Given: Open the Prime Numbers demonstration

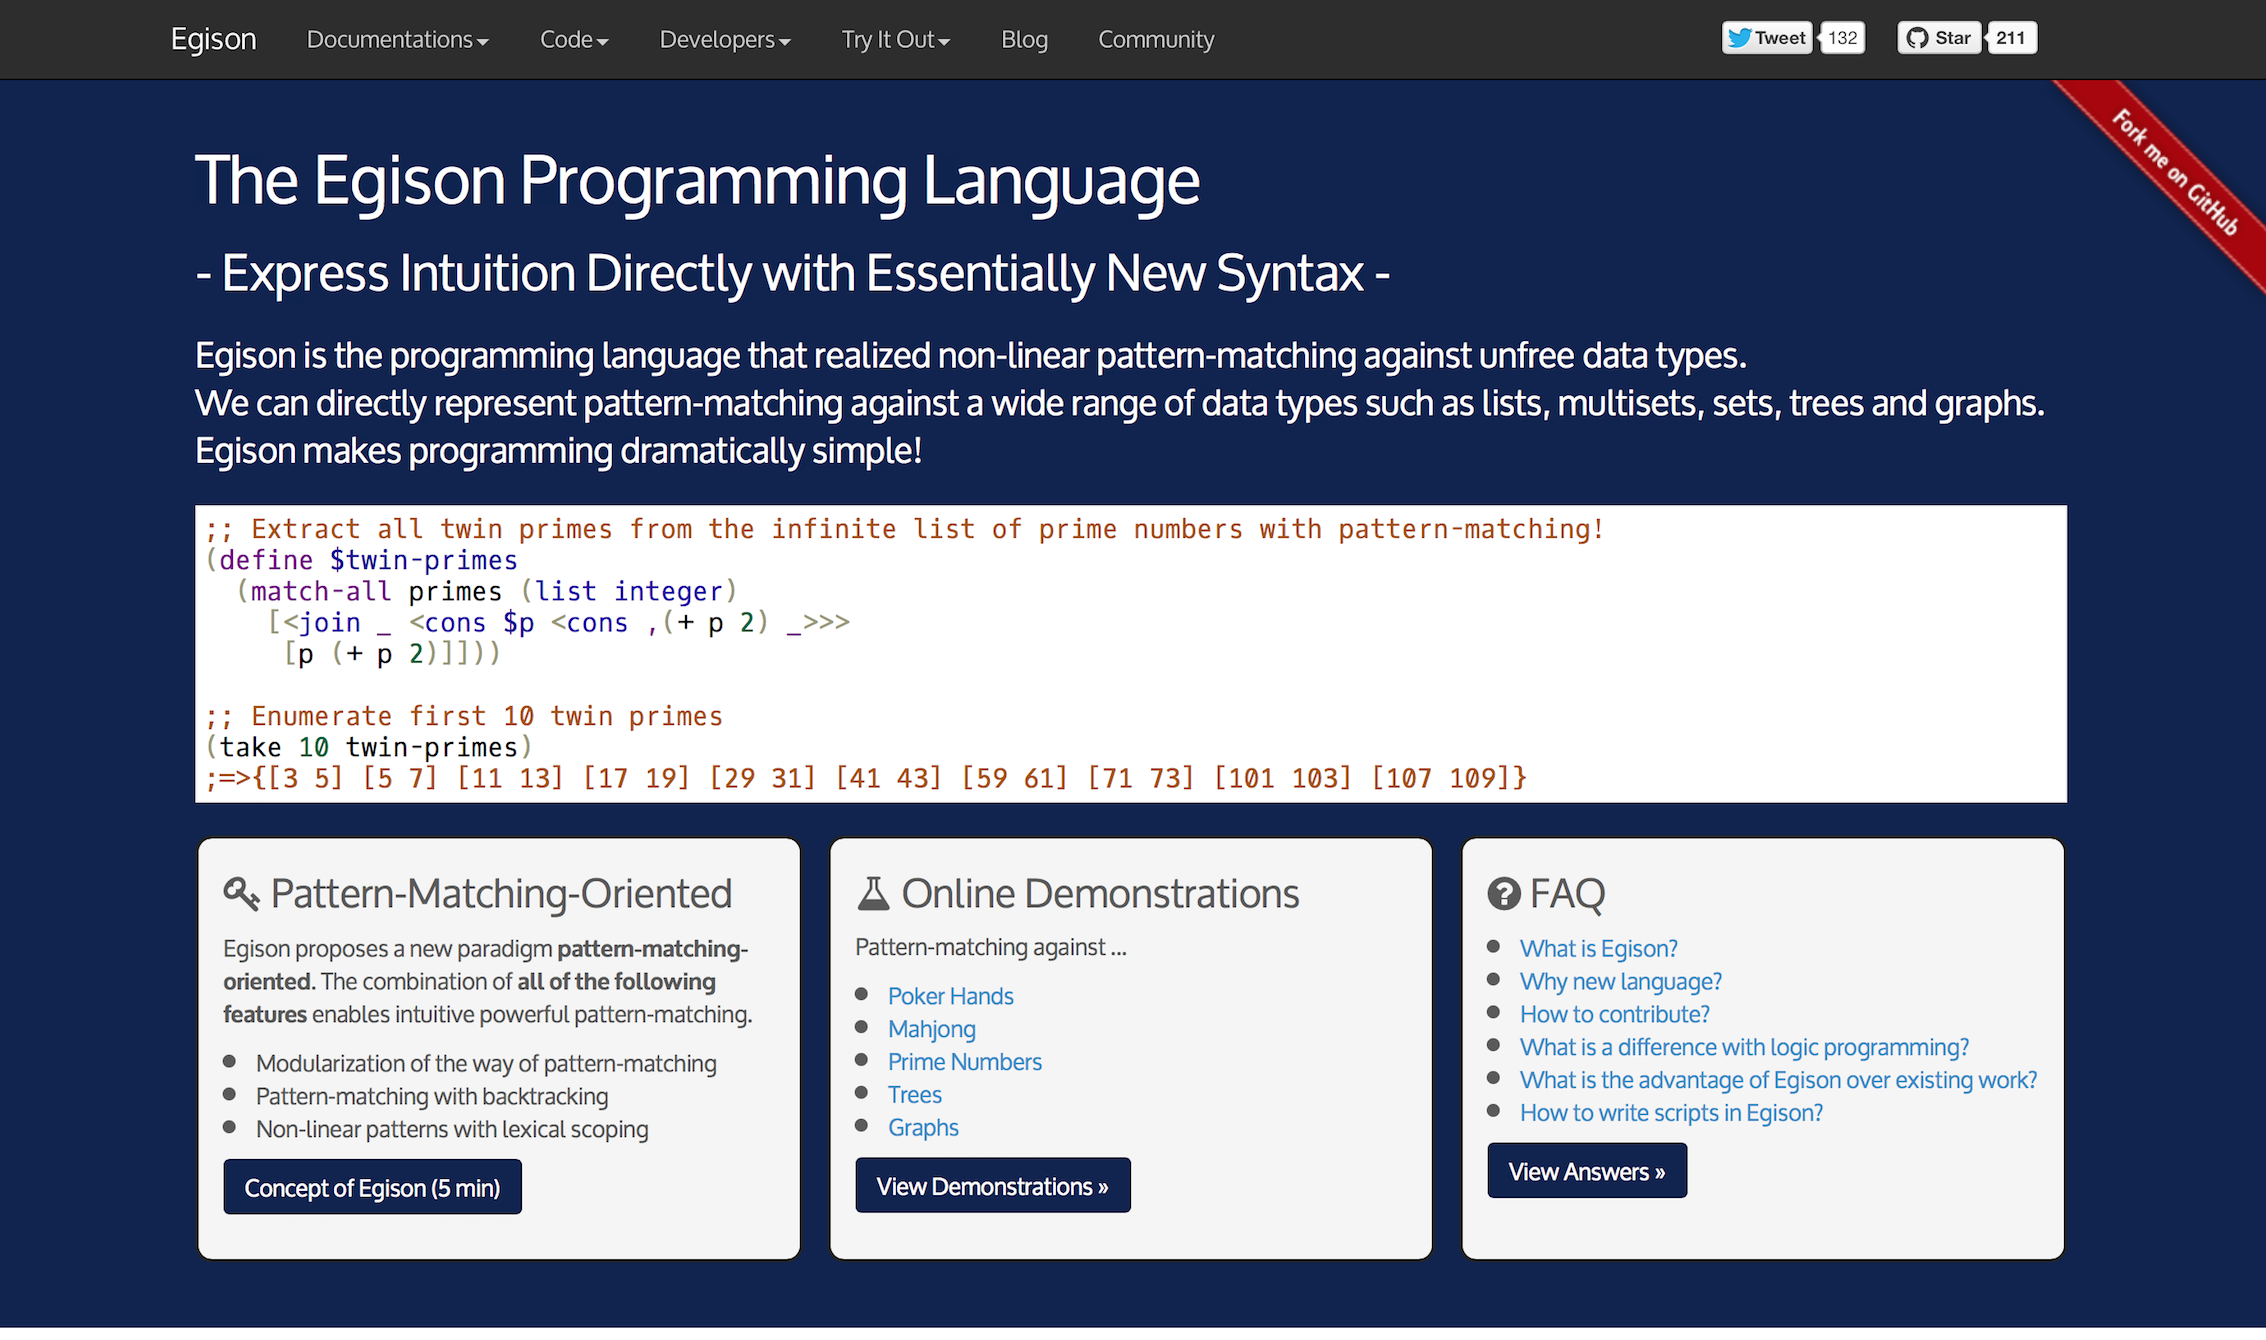Looking at the screenshot, I should [964, 1062].
